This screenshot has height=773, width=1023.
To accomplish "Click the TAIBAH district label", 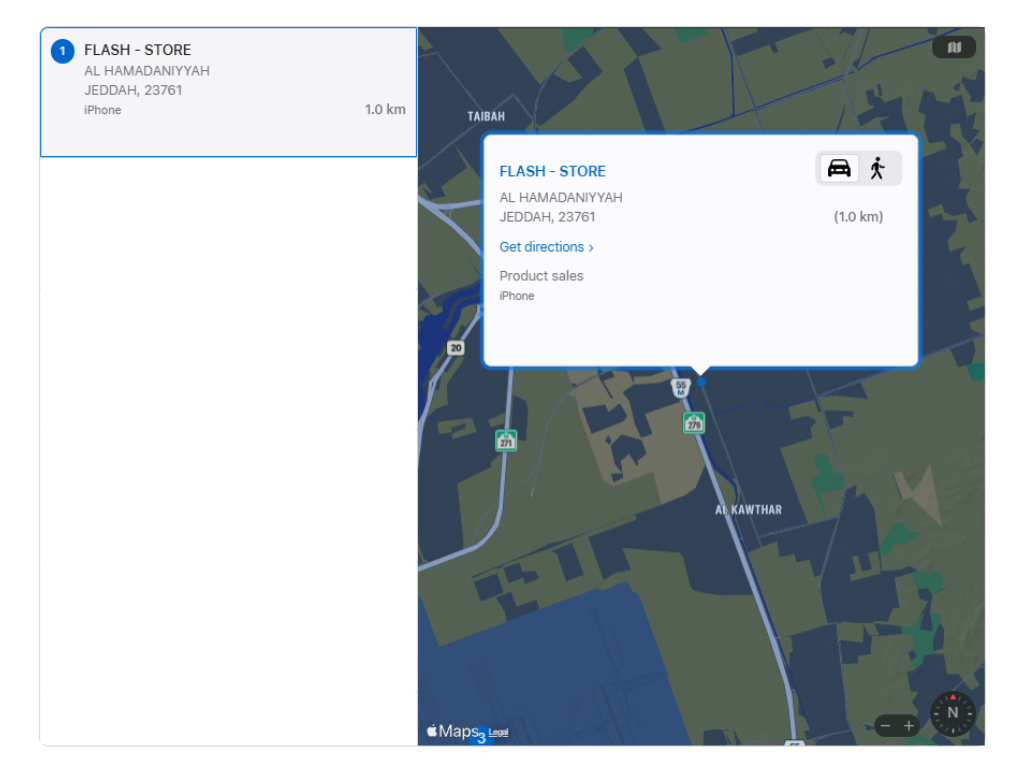I will pos(486,116).
